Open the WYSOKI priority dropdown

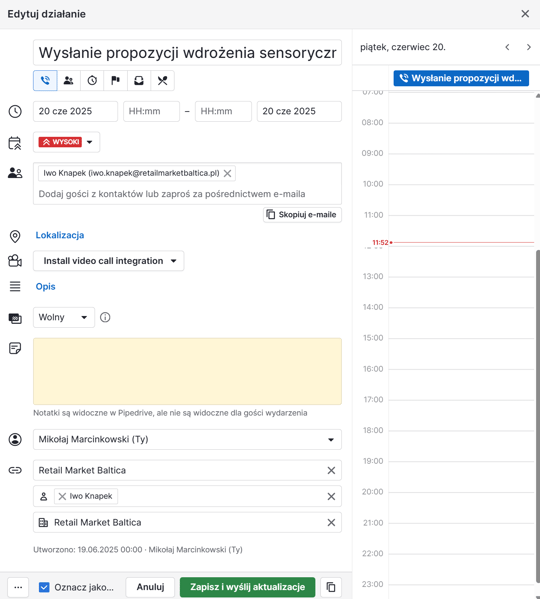pyautogui.click(x=66, y=142)
